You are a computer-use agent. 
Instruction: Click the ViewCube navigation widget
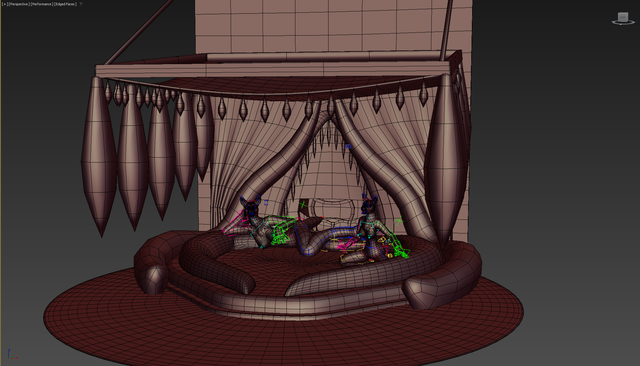point(623,18)
